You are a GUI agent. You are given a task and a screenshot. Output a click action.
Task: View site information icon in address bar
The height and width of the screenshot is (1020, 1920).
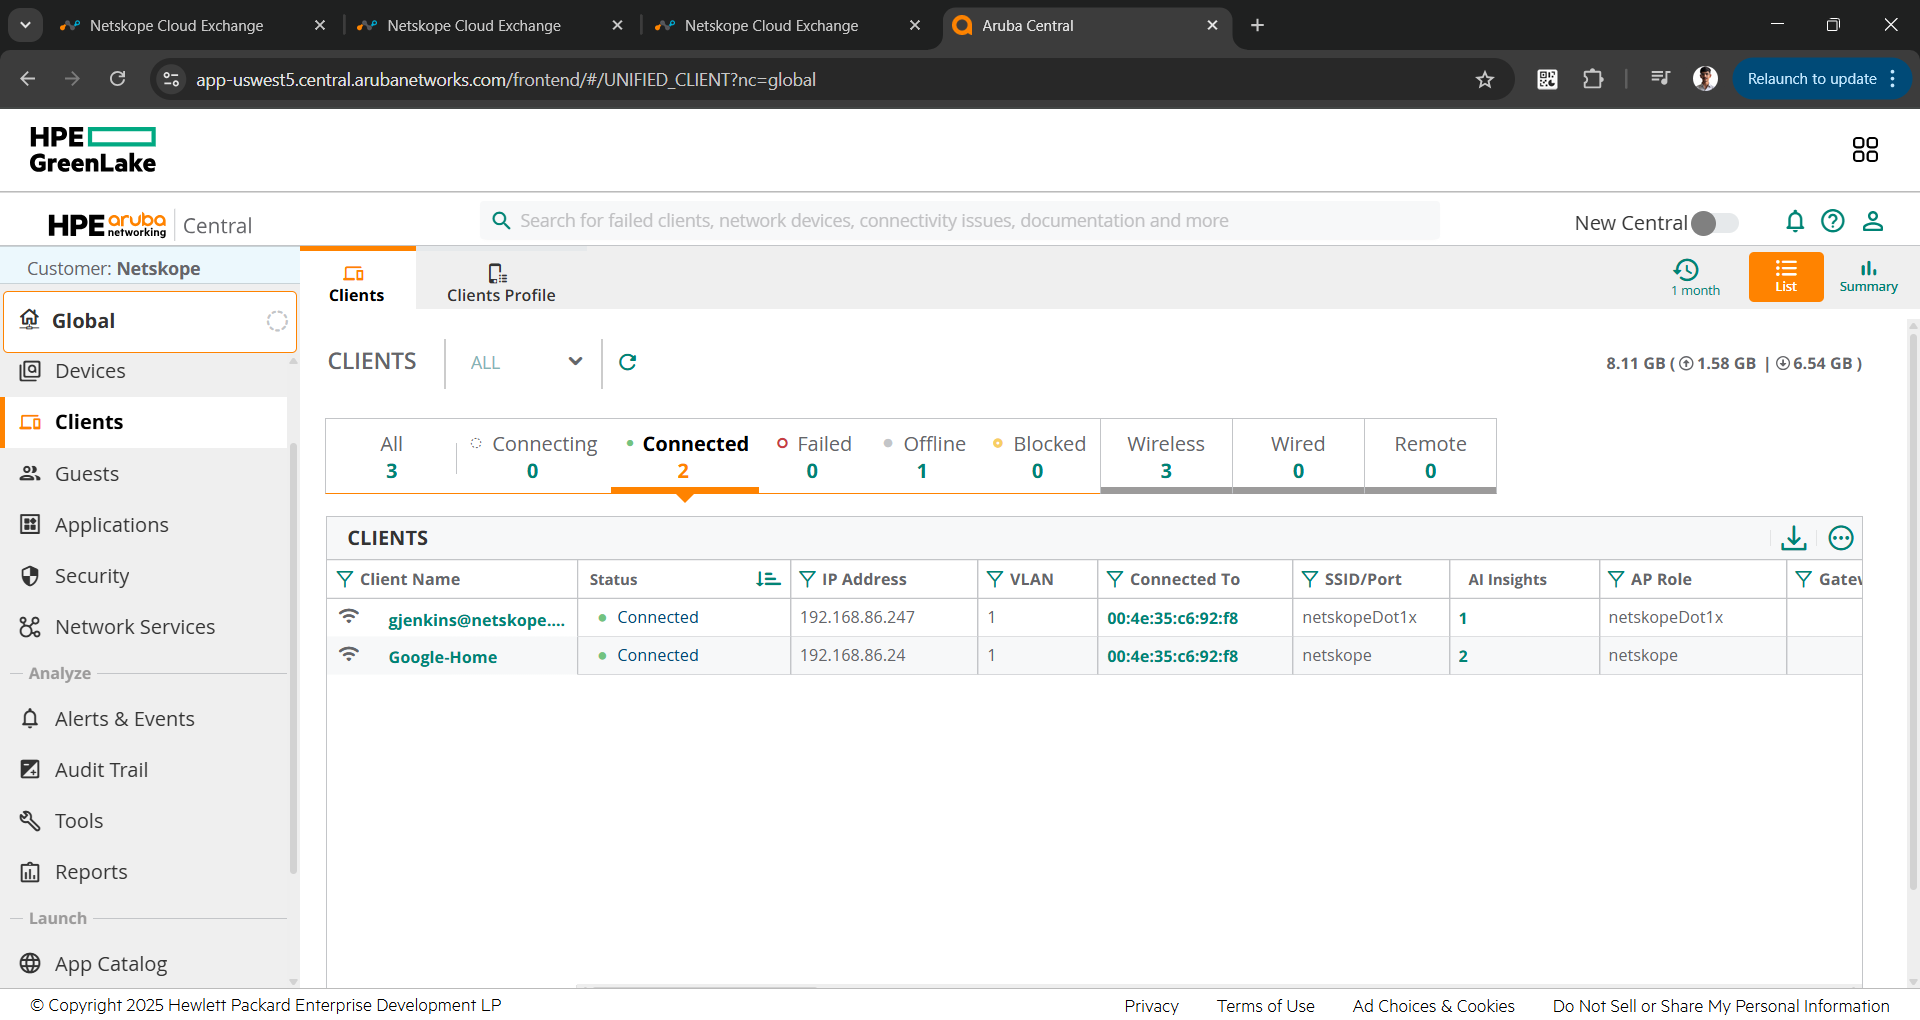tap(172, 79)
